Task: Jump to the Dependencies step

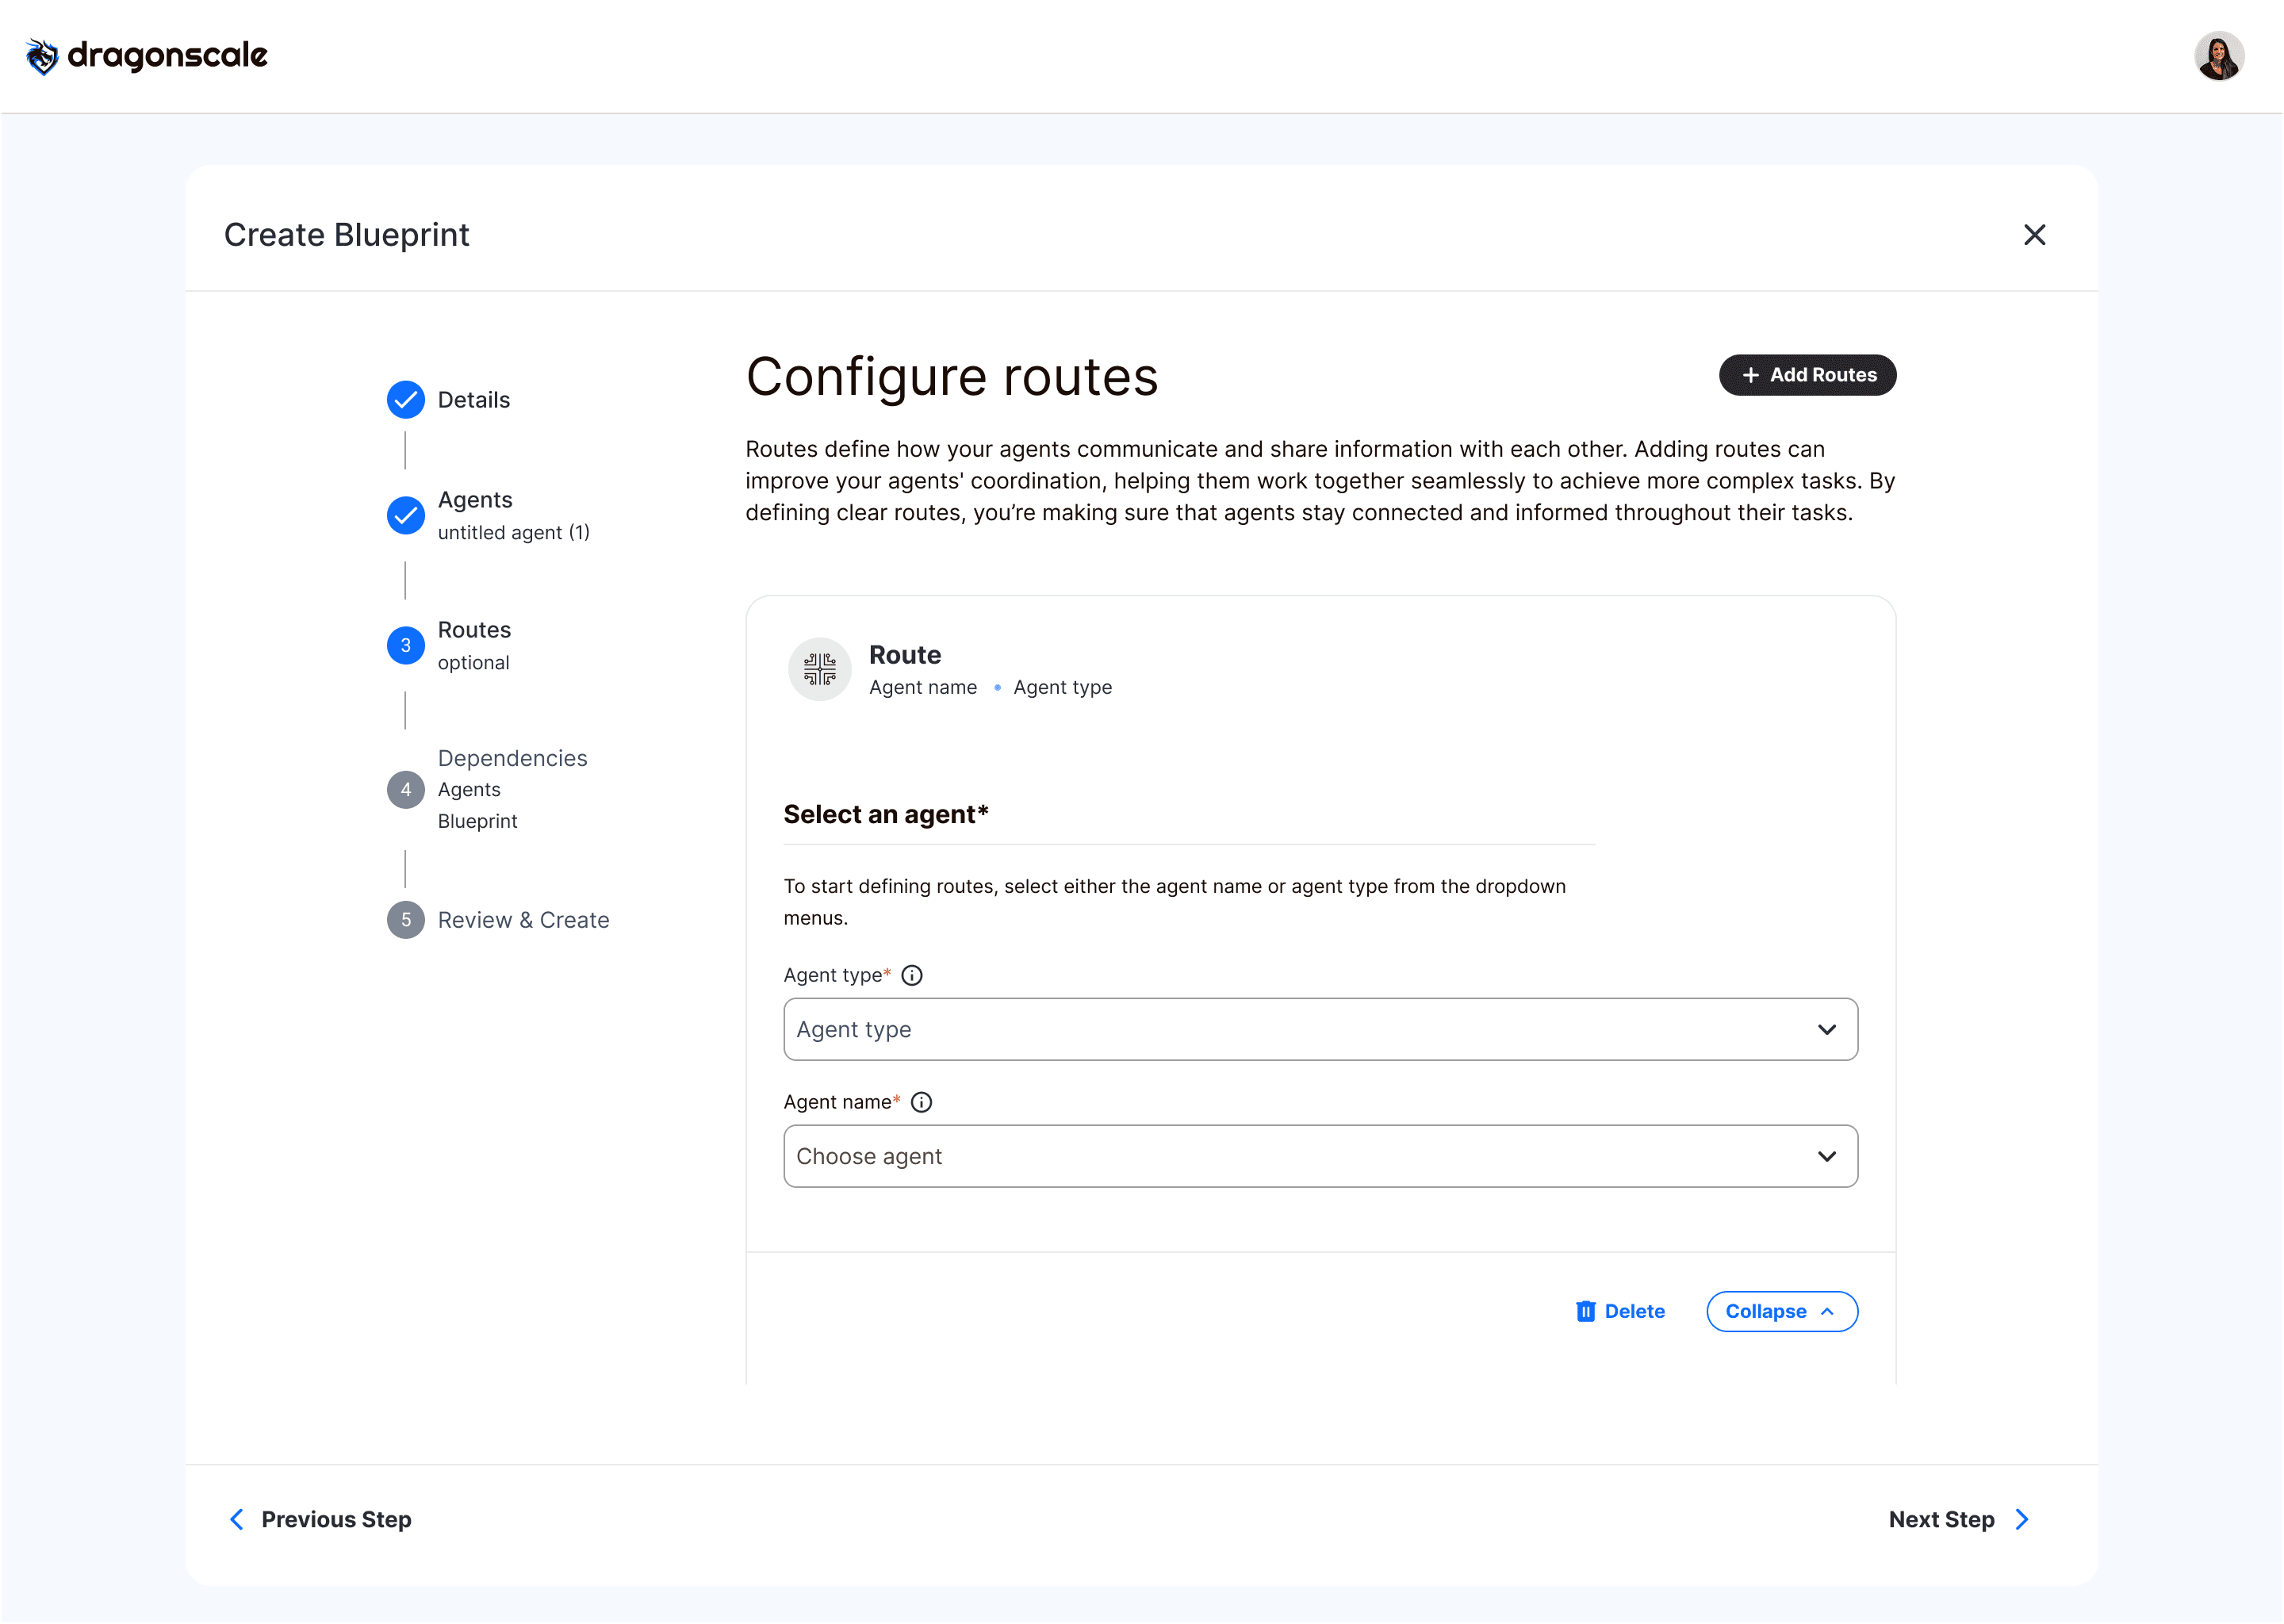Action: tap(512, 758)
